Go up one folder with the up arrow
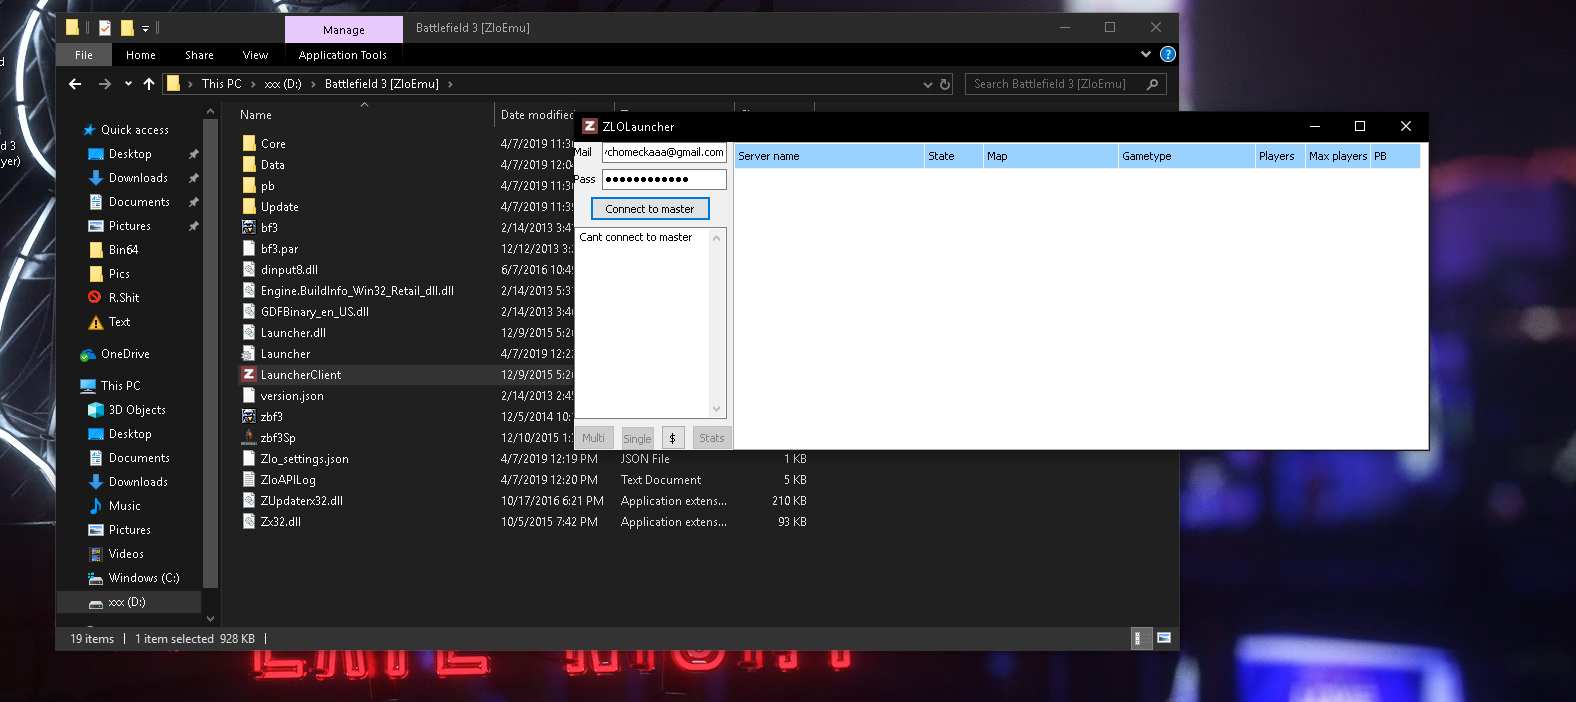This screenshot has width=1576, height=702. pos(149,84)
